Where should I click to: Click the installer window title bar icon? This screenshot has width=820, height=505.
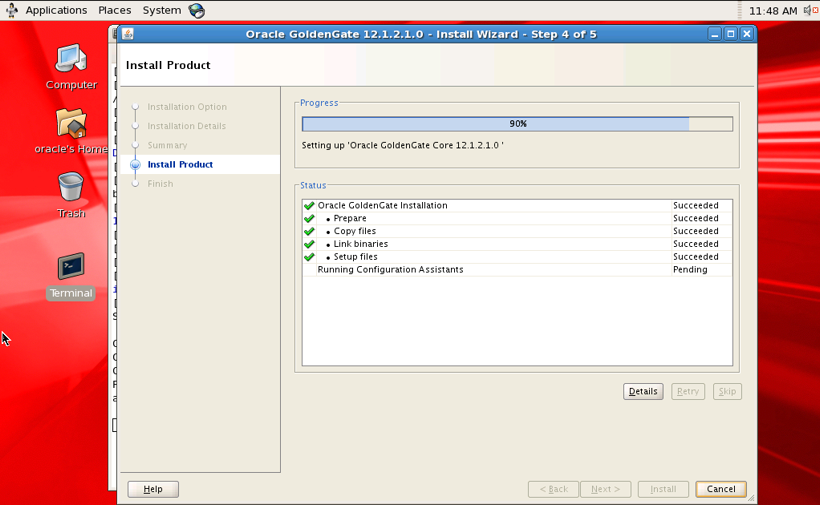tap(128, 34)
